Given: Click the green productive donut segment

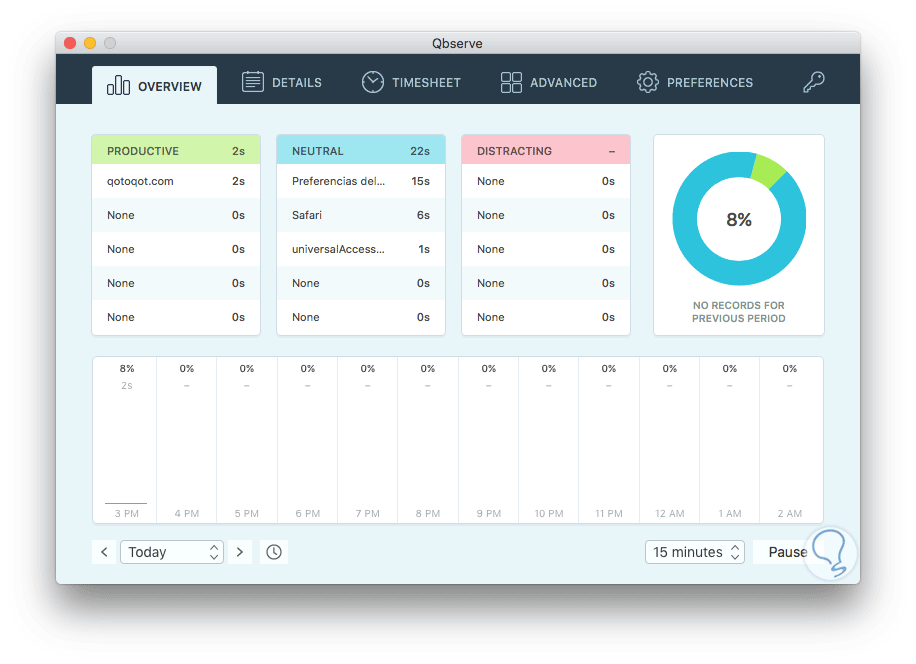Looking at the screenshot, I should [x=768, y=169].
